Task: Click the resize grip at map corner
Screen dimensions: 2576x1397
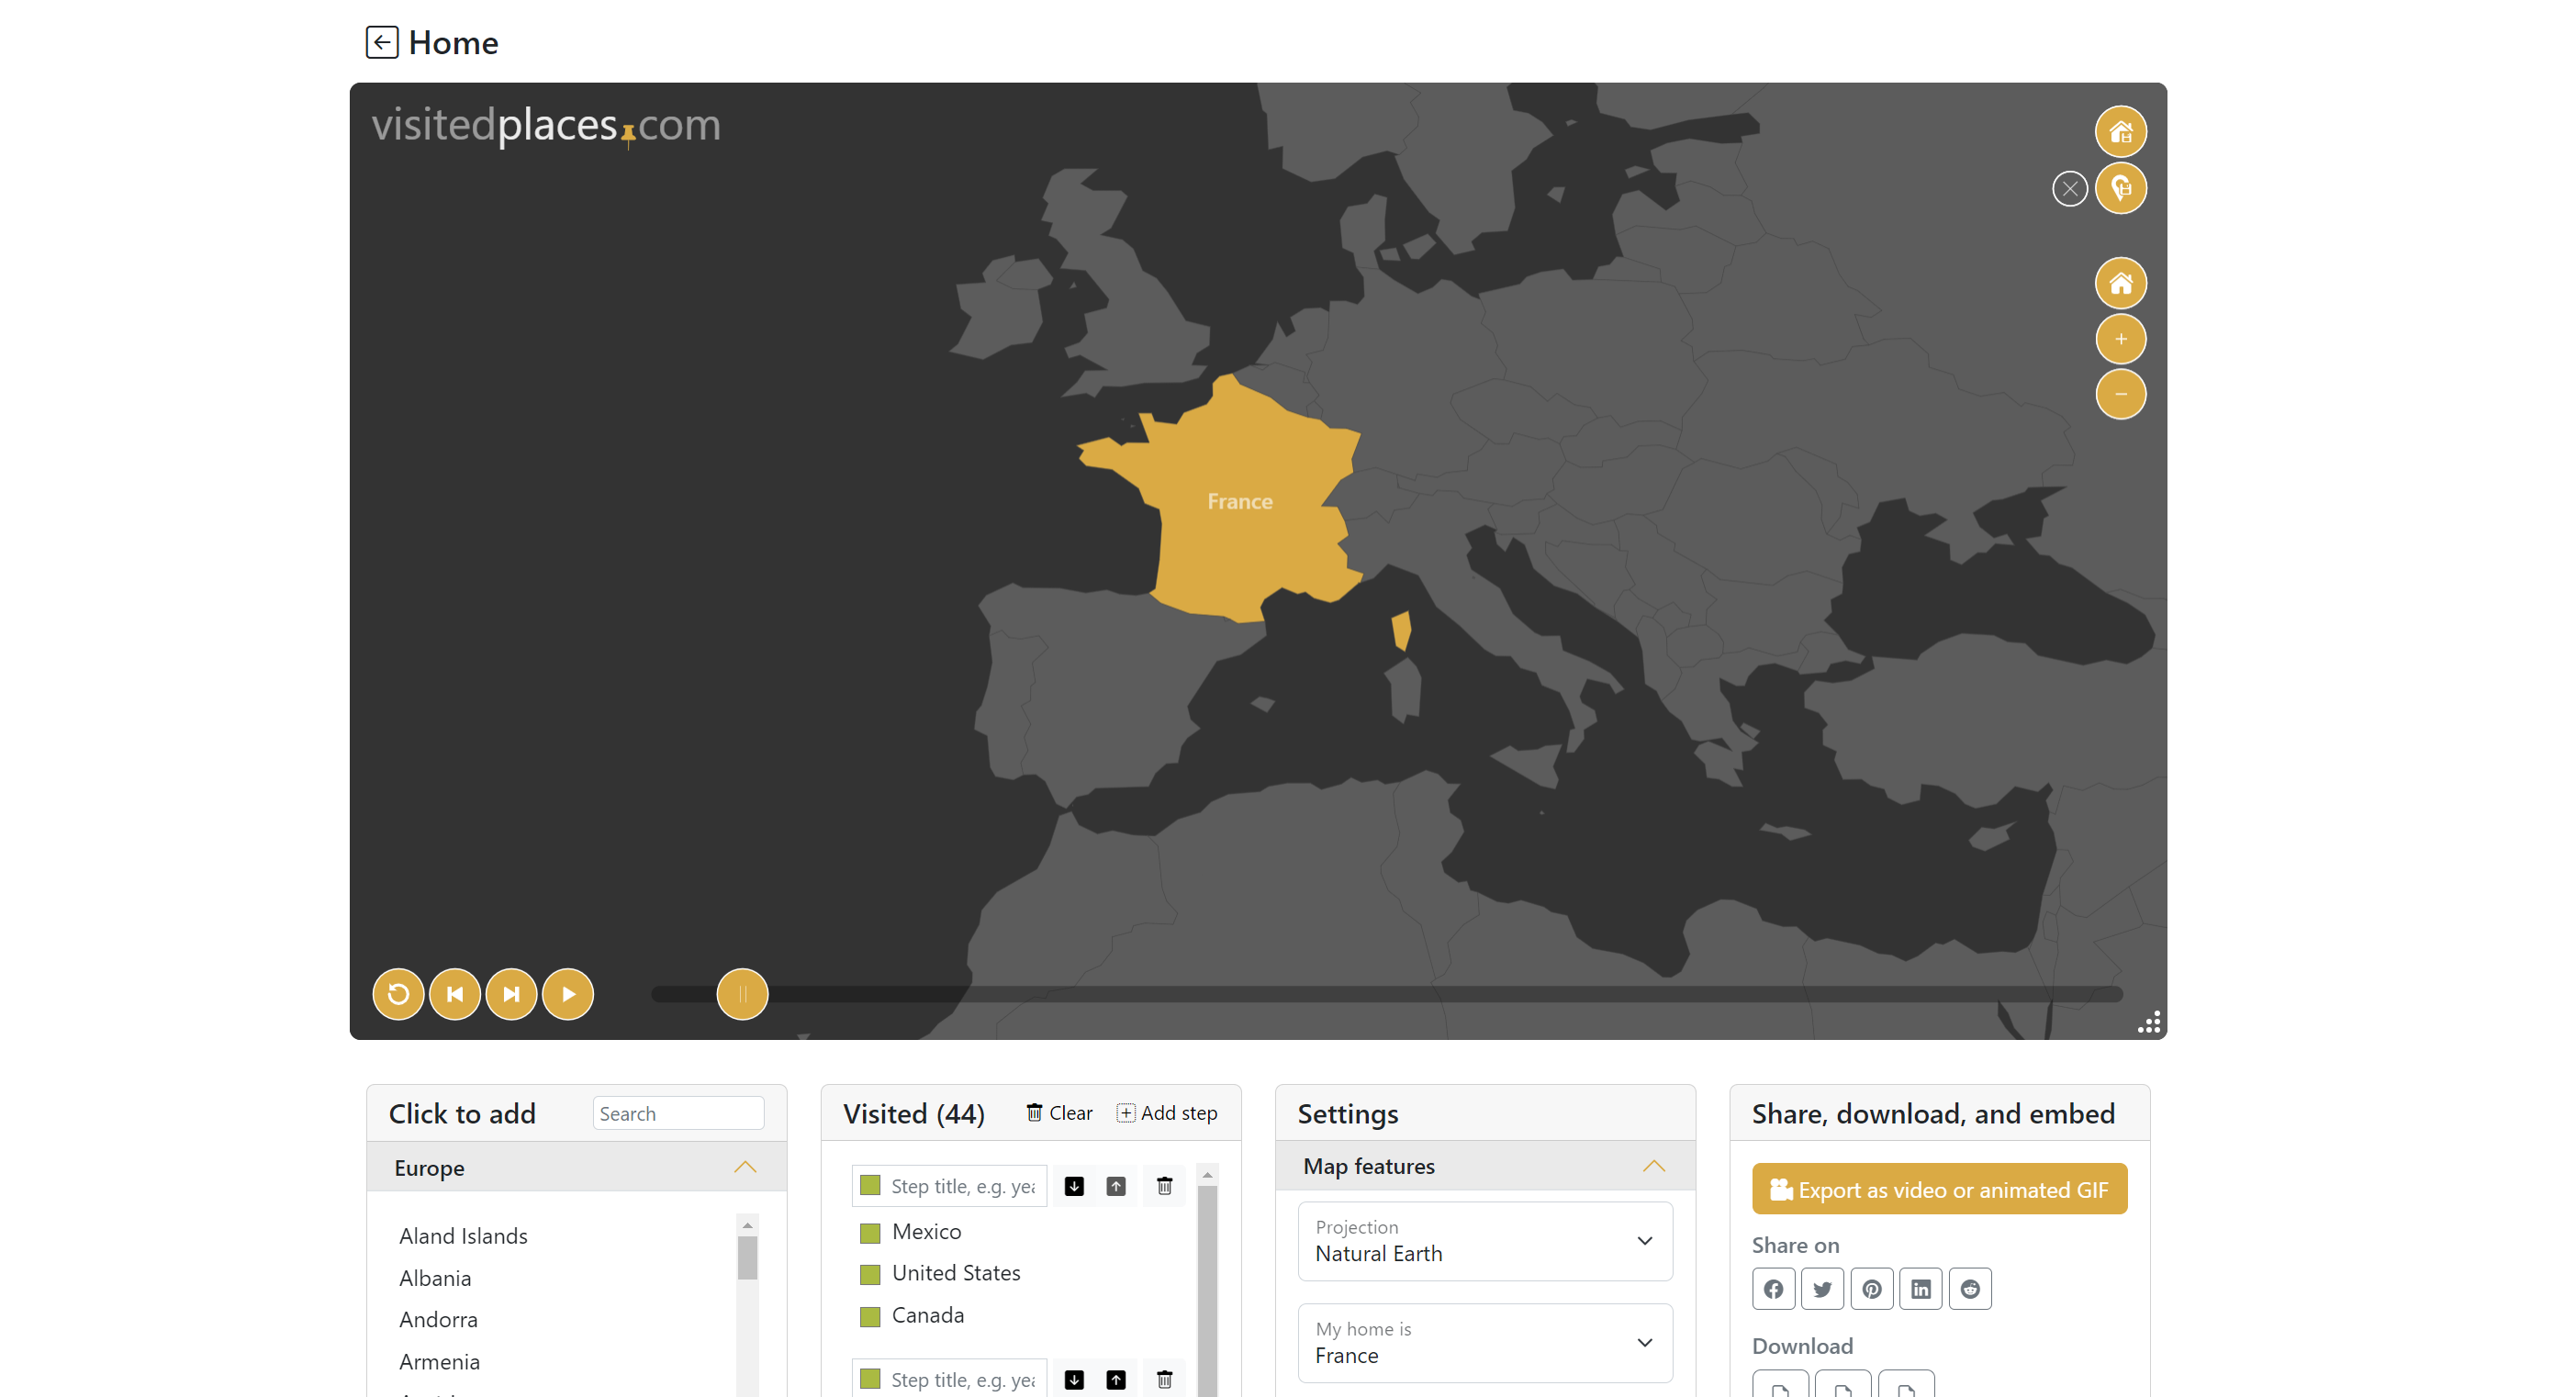Action: point(2149,1022)
